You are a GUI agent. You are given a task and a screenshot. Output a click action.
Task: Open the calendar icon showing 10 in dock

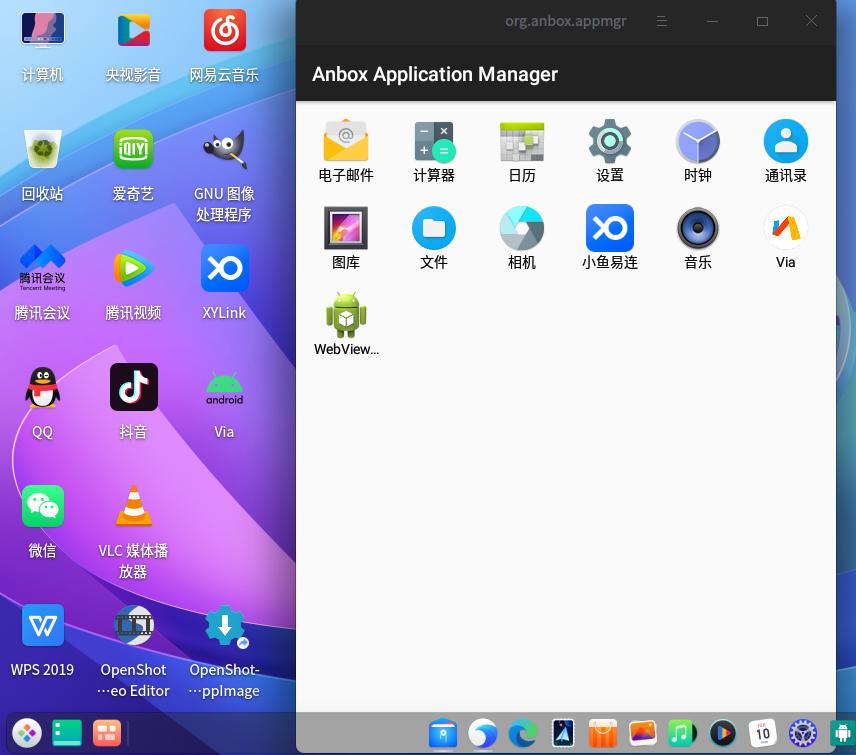click(x=763, y=733)
